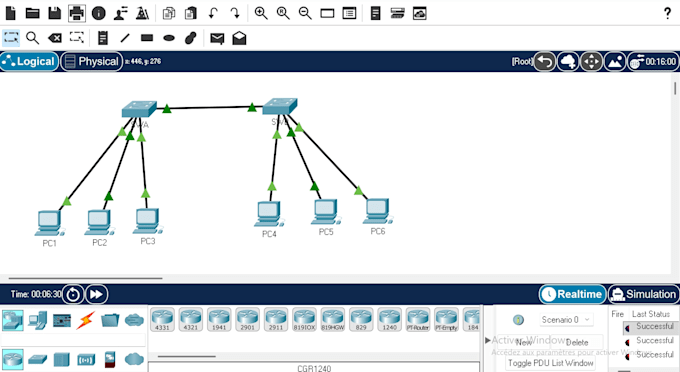
Task: Switch to Realtime mode
Action: pyautogui.click(x=572, y=294)
